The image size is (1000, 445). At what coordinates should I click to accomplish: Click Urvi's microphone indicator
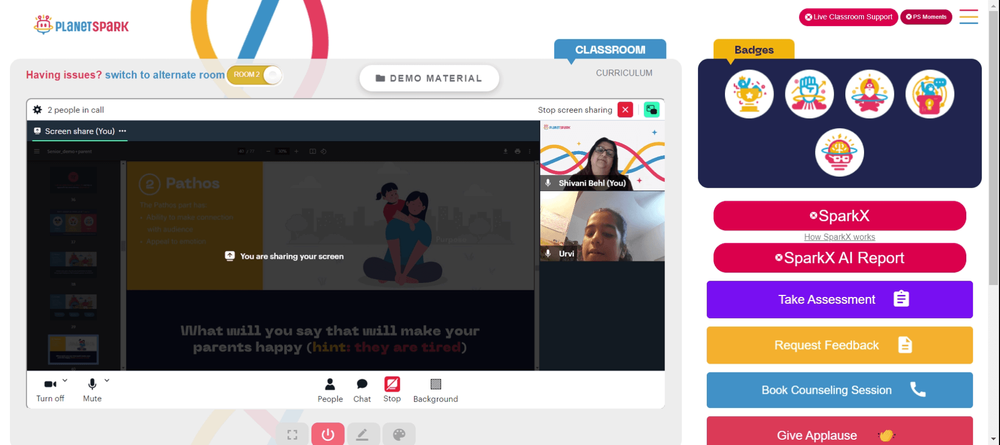tap(548, 254)
